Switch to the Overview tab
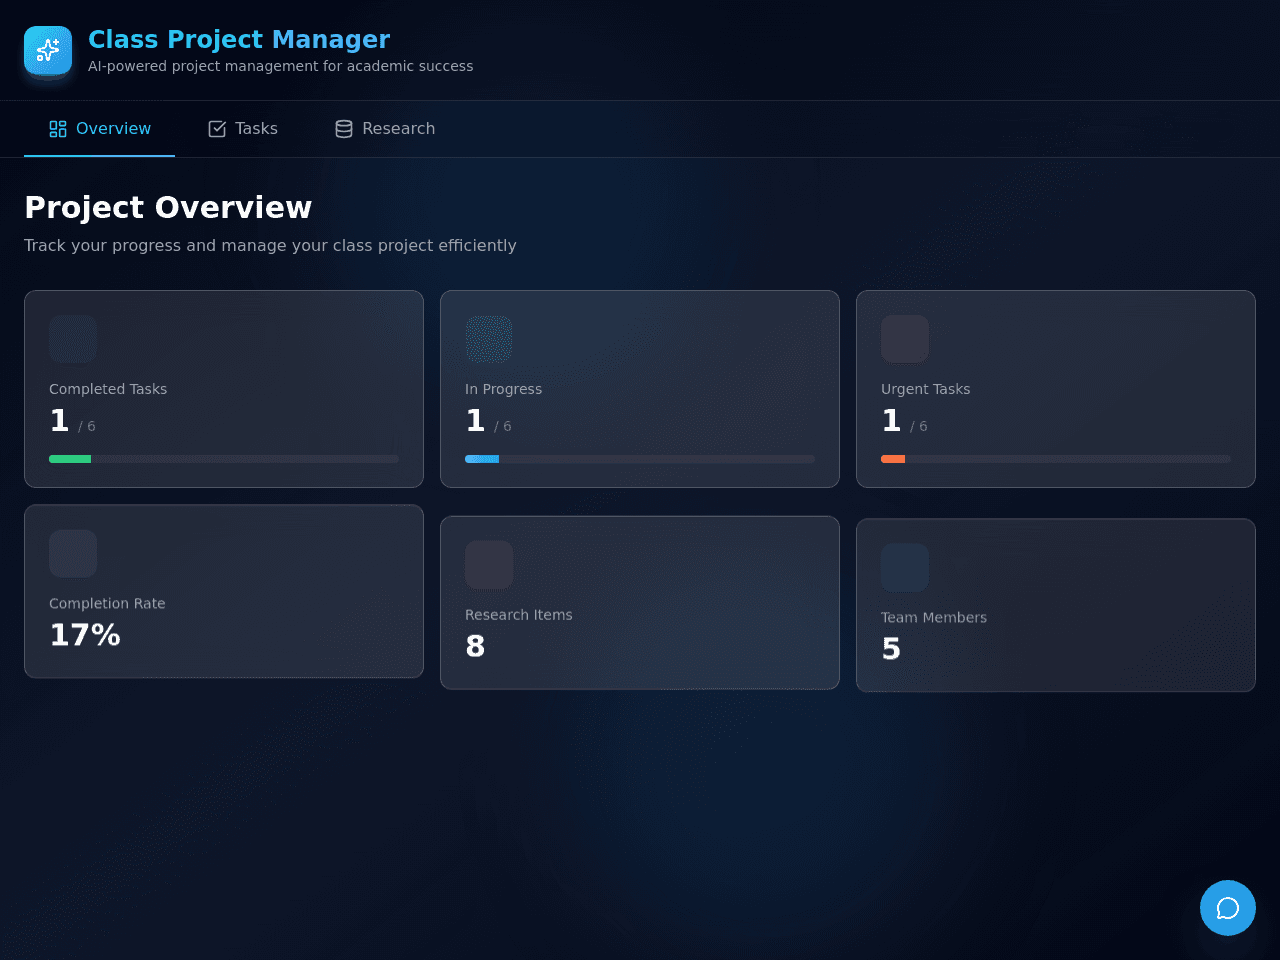 [x=100, y=129]
